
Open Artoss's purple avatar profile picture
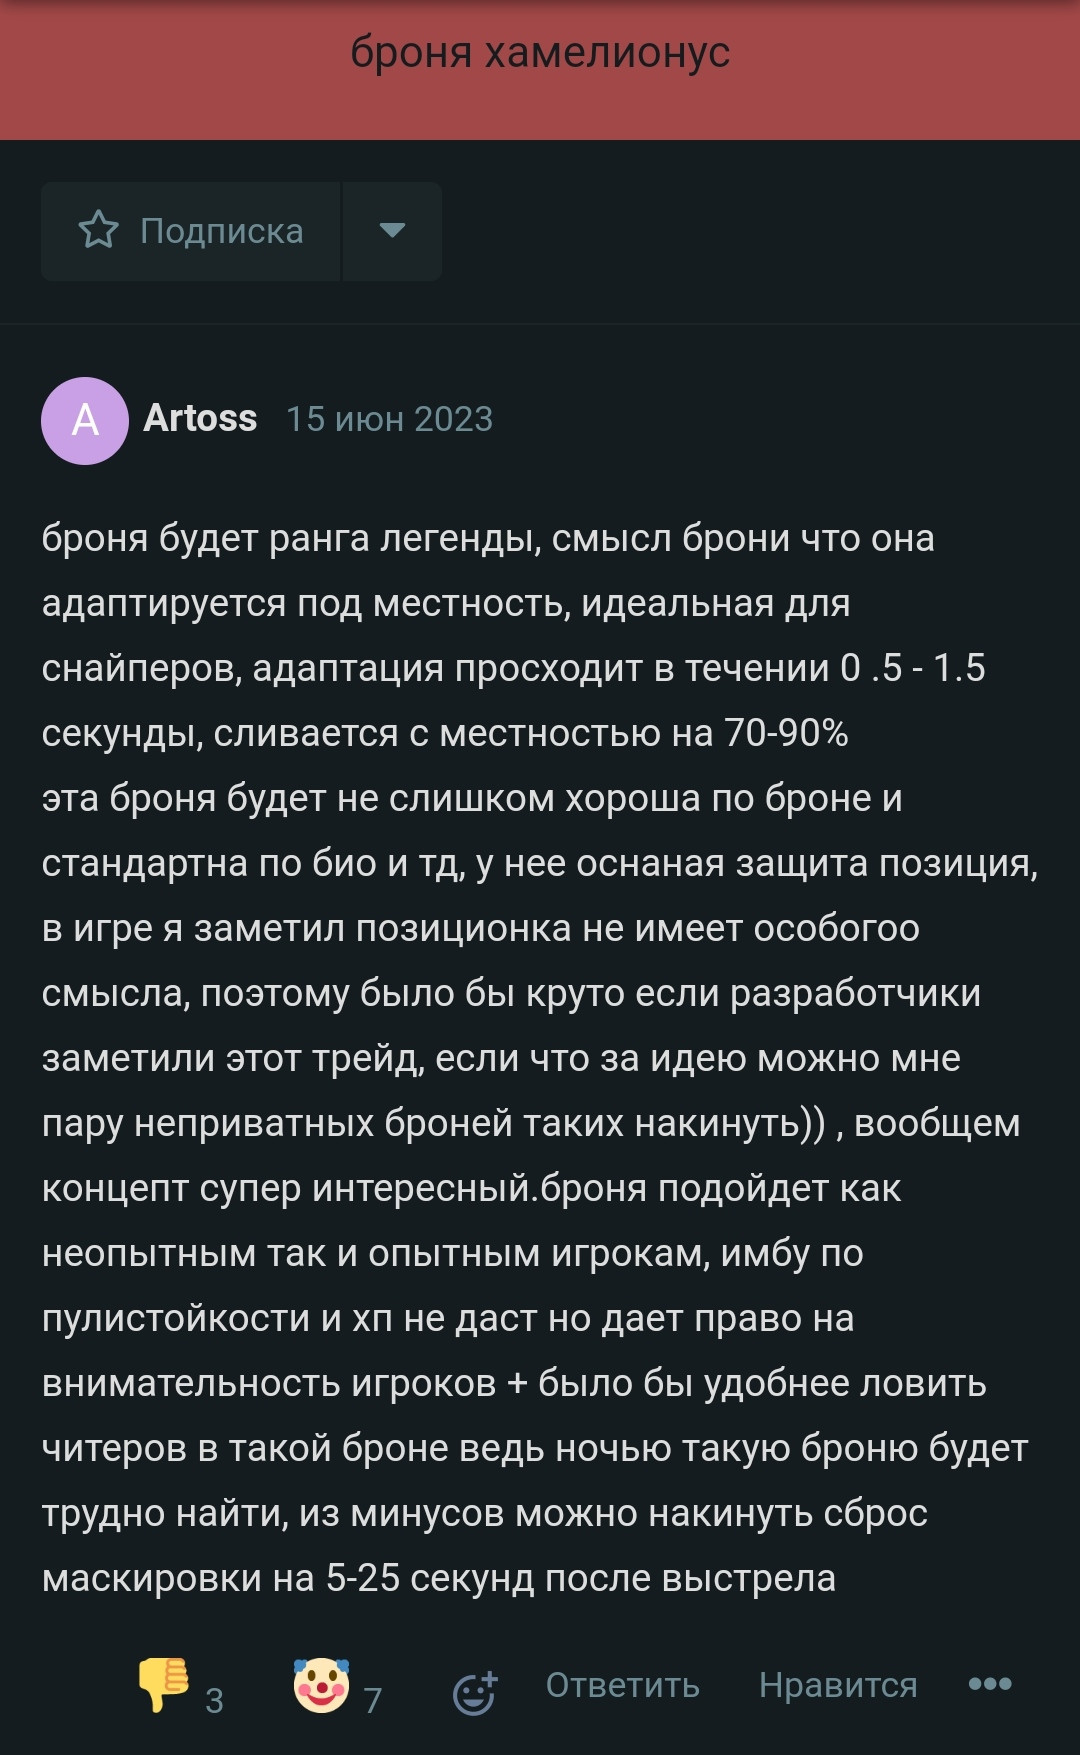point(85,420)
